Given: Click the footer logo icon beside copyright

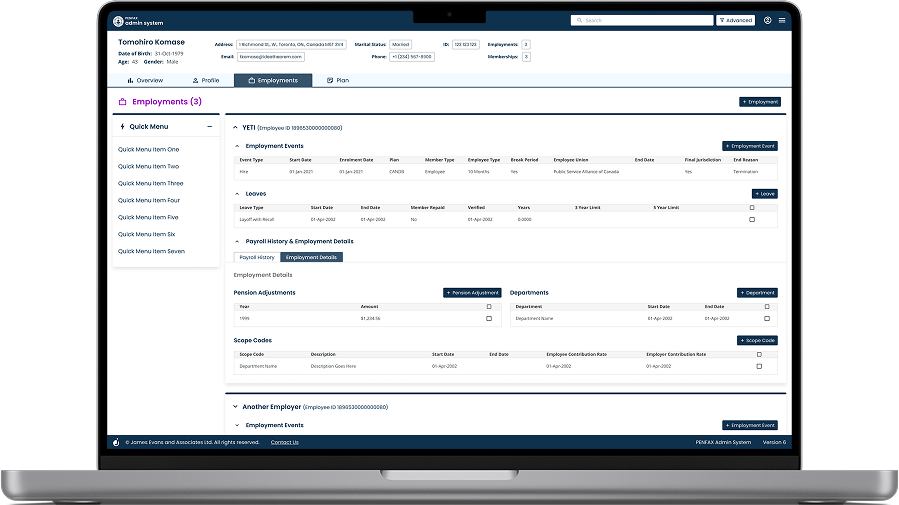Looking at the screenshot, I should click(x=116, y=442).
